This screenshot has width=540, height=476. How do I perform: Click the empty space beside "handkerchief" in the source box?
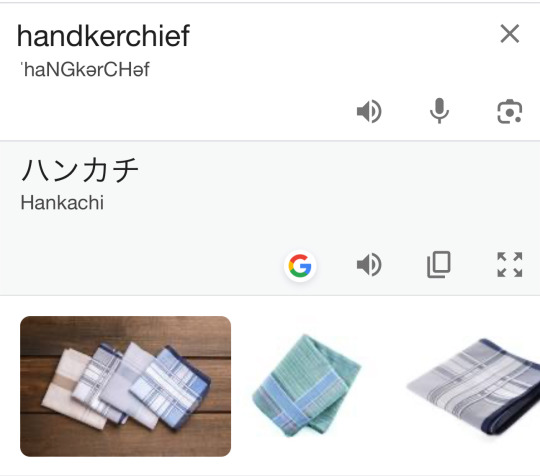pos(344,36)
